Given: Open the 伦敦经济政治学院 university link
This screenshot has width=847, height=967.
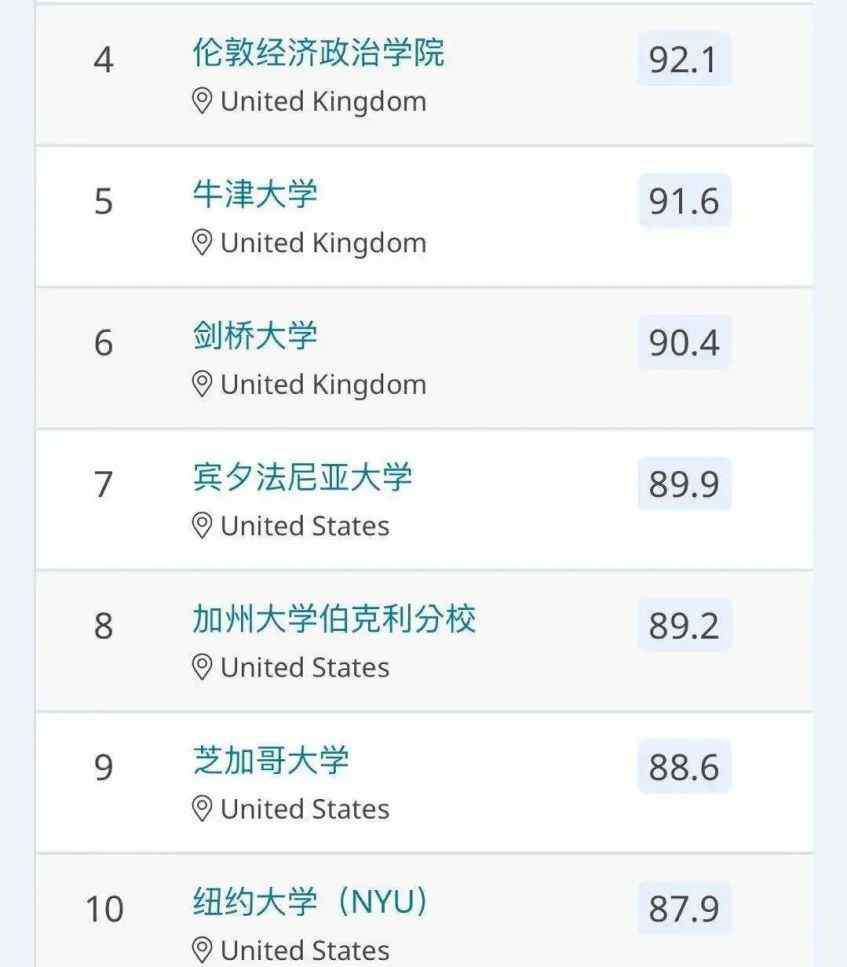Looking at the screenshot, I should click(x=318, y=52).
